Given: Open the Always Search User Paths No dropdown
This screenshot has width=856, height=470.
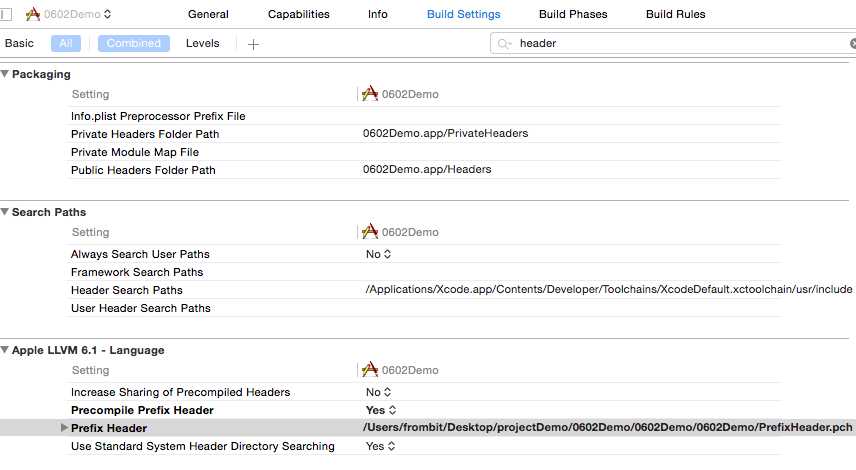Looking at the screenshot, I should 378,254.
